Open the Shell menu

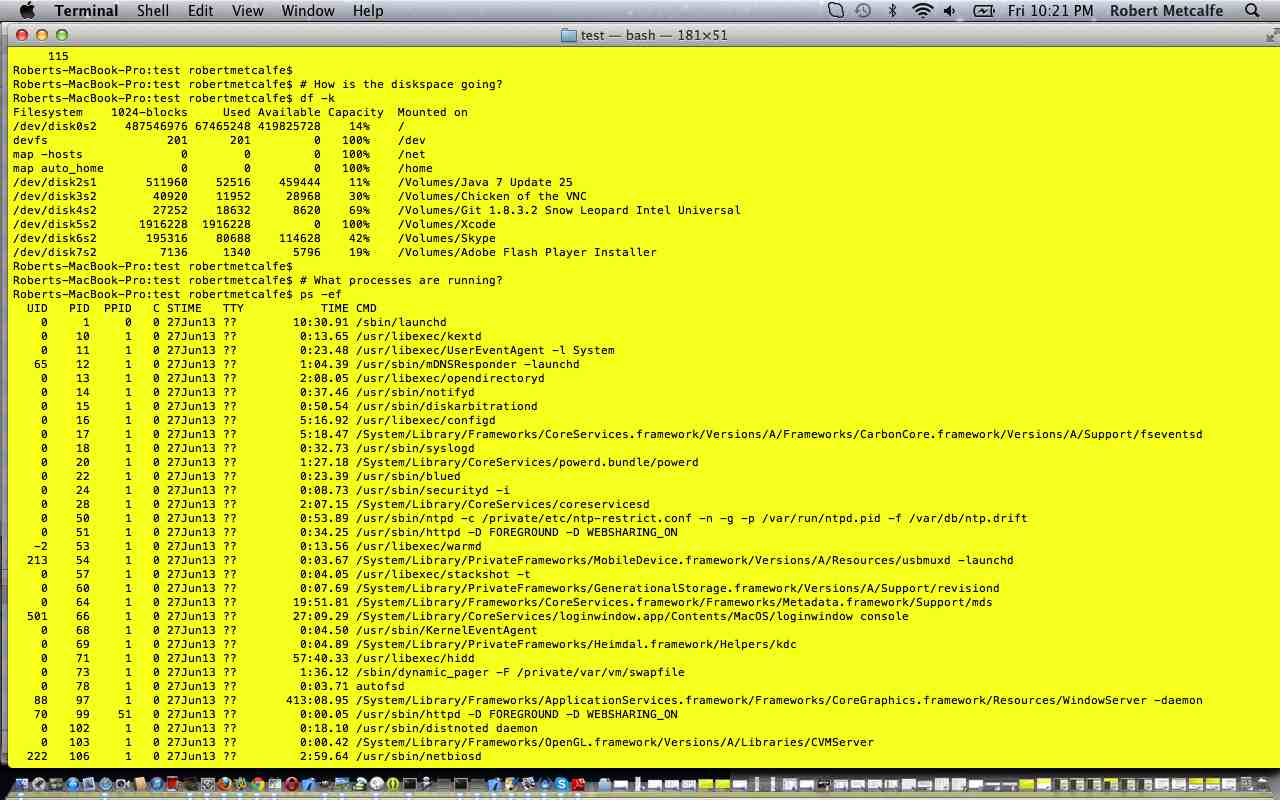click(x=153, y=11)
